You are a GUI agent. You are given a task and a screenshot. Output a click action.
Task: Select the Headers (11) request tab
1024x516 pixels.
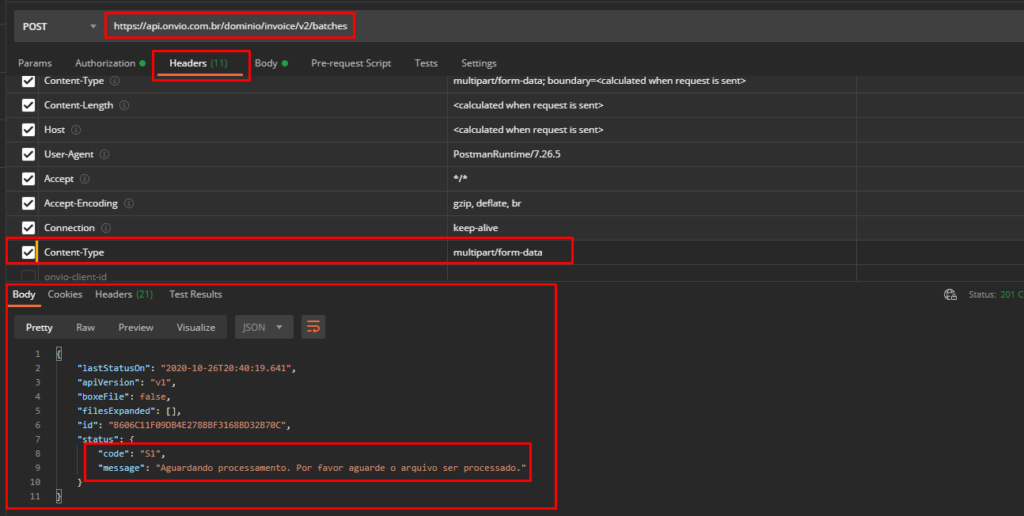(199, 63)
